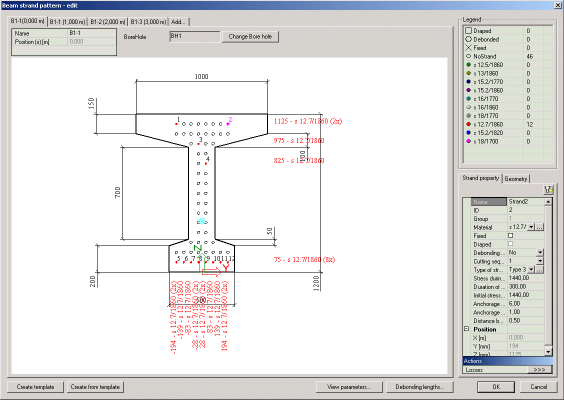Click the Stress during value 1440,00
This screenshot has height=400, width=564.
coord(526,278)
